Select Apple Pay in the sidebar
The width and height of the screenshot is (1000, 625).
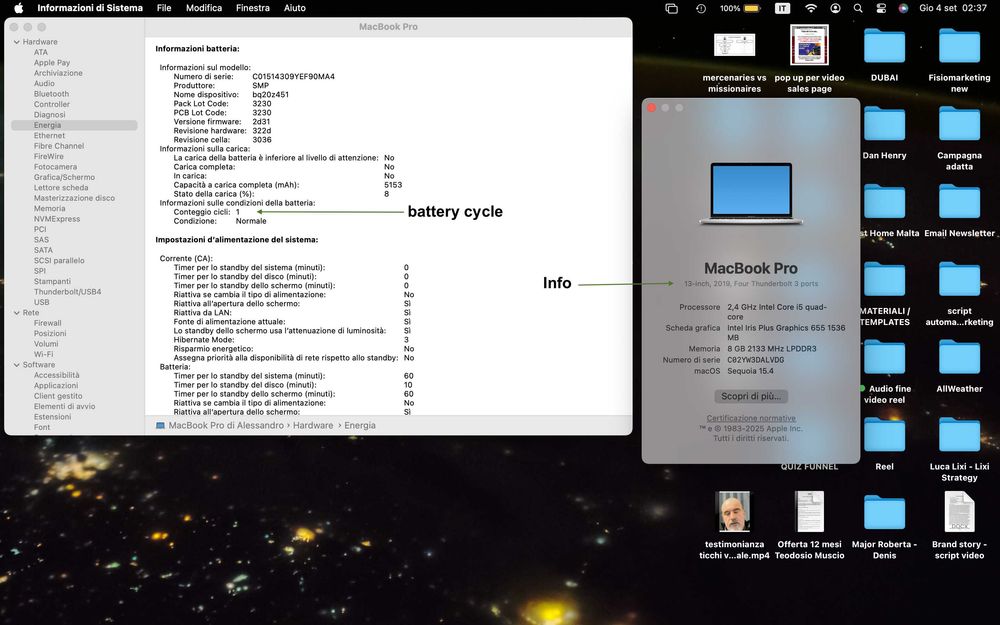coord(52,63)
